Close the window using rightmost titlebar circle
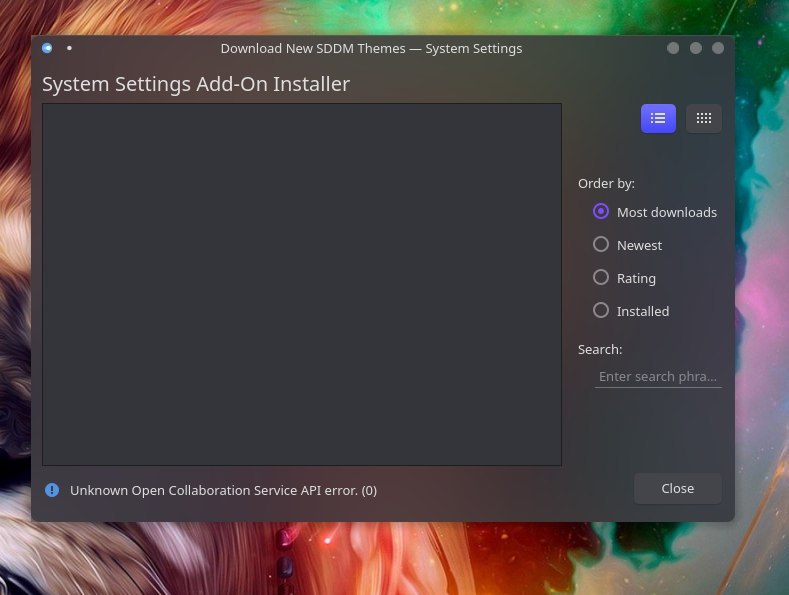Screen dimensions: 789x595 pos(718,48)
